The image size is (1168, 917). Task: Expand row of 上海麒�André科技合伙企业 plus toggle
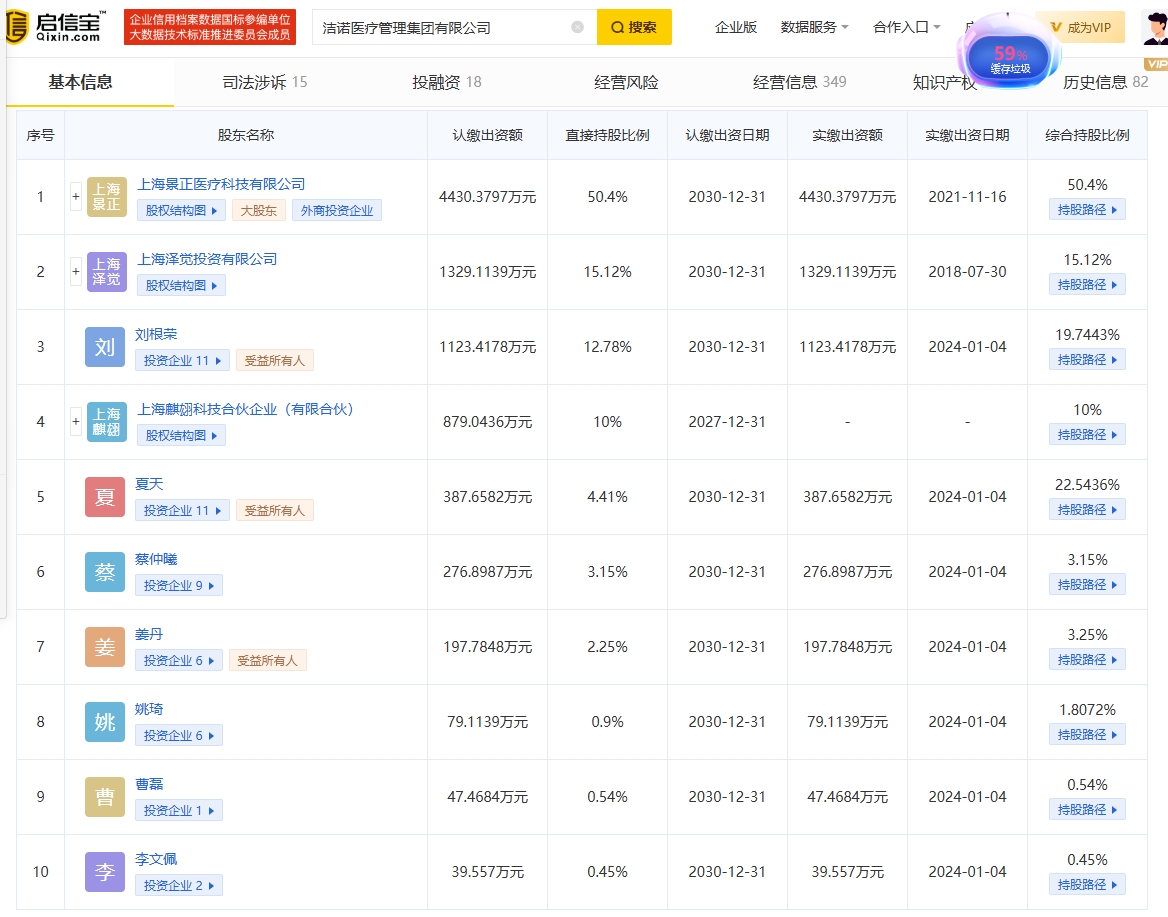[x=75, y=422]
